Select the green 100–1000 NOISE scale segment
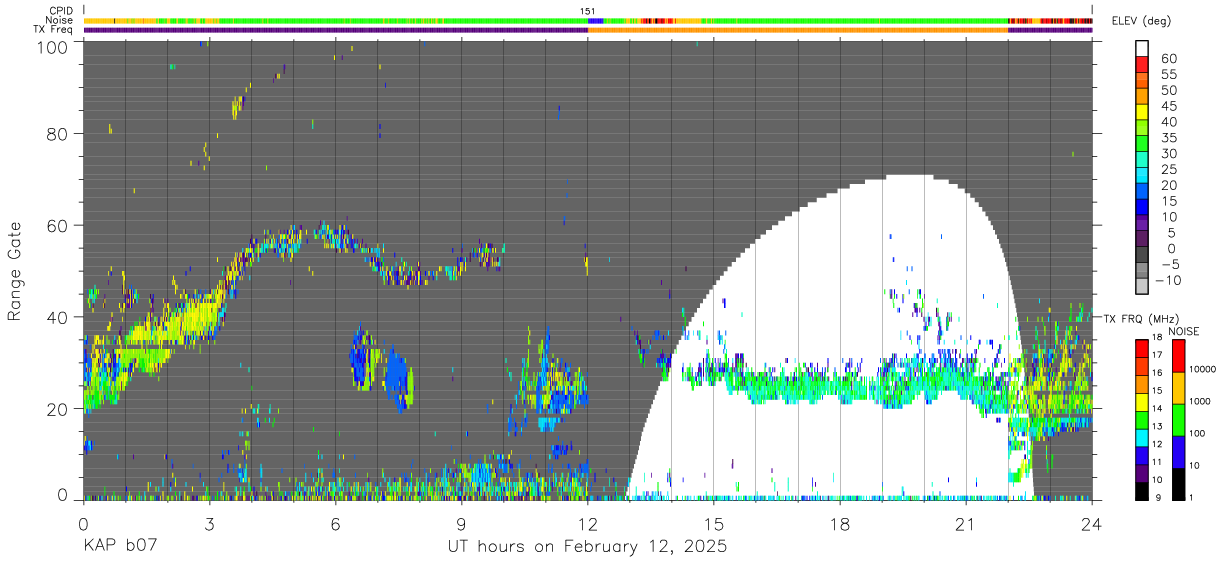 1178,420
